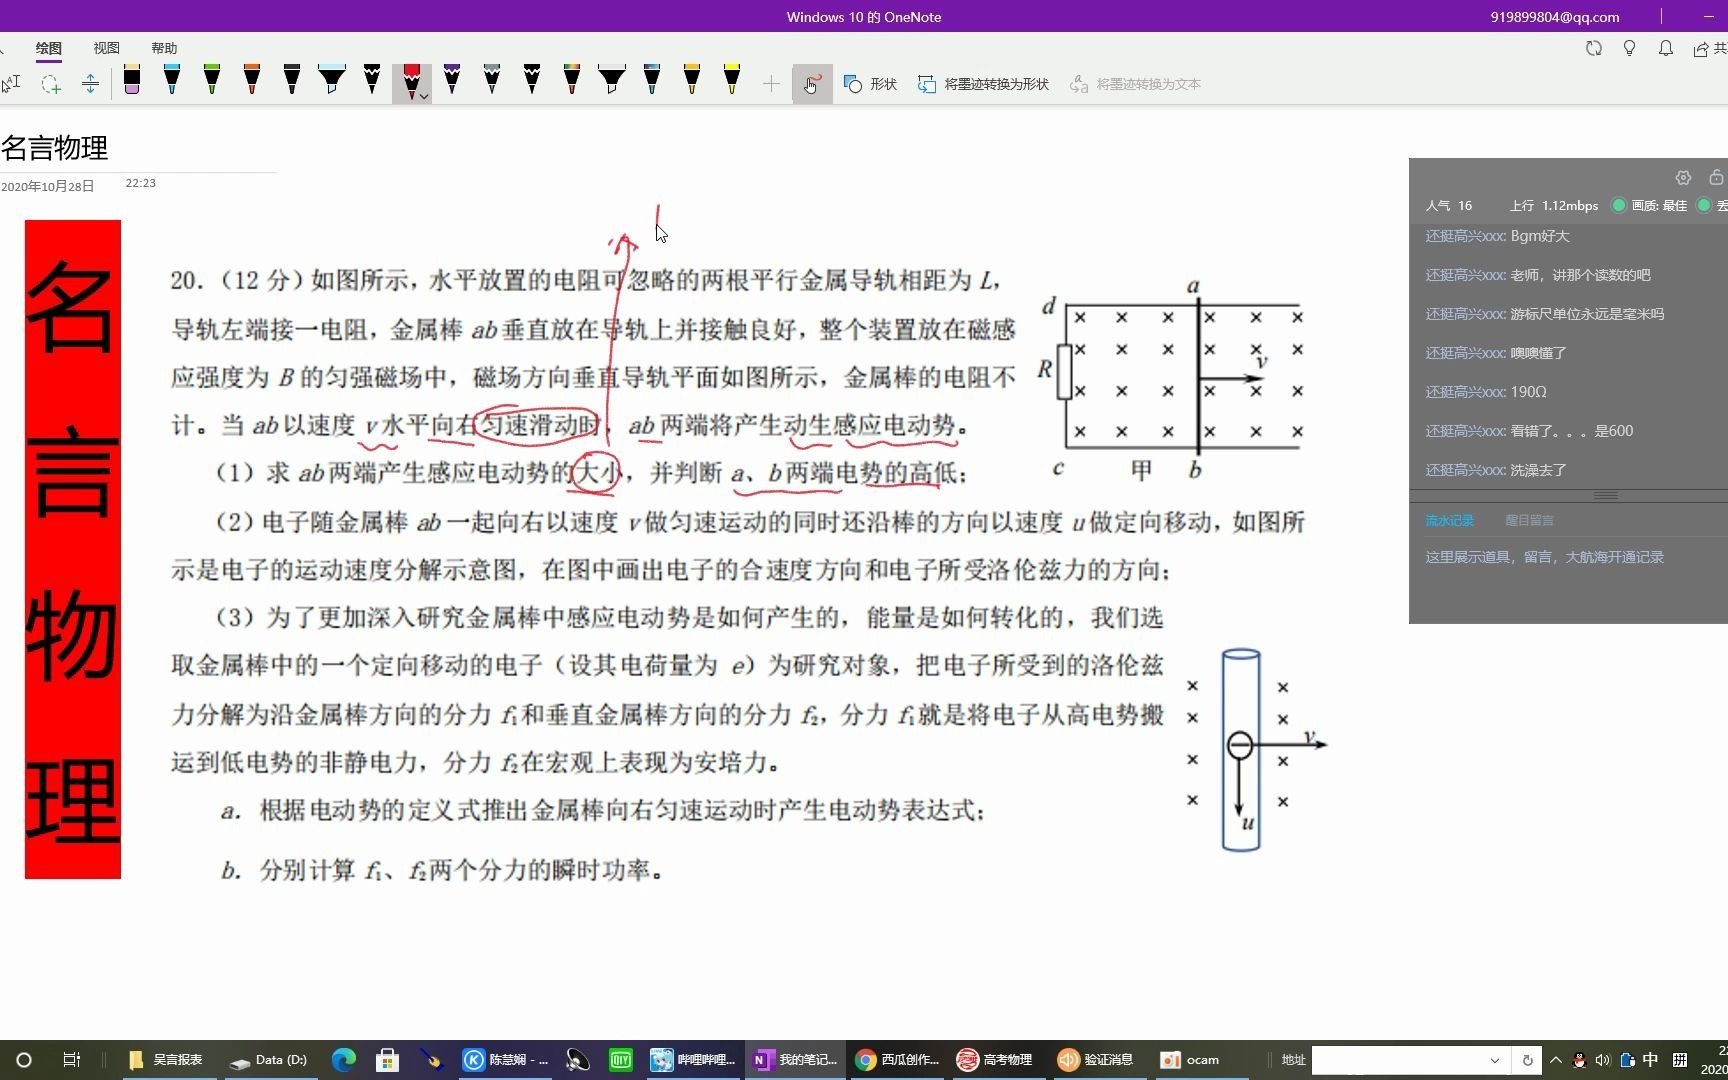Viewport: 1728px width, 1080px height.
Task: Show hidden system tray icons
Action: pyautogui.click(x=1556, y=1060)
